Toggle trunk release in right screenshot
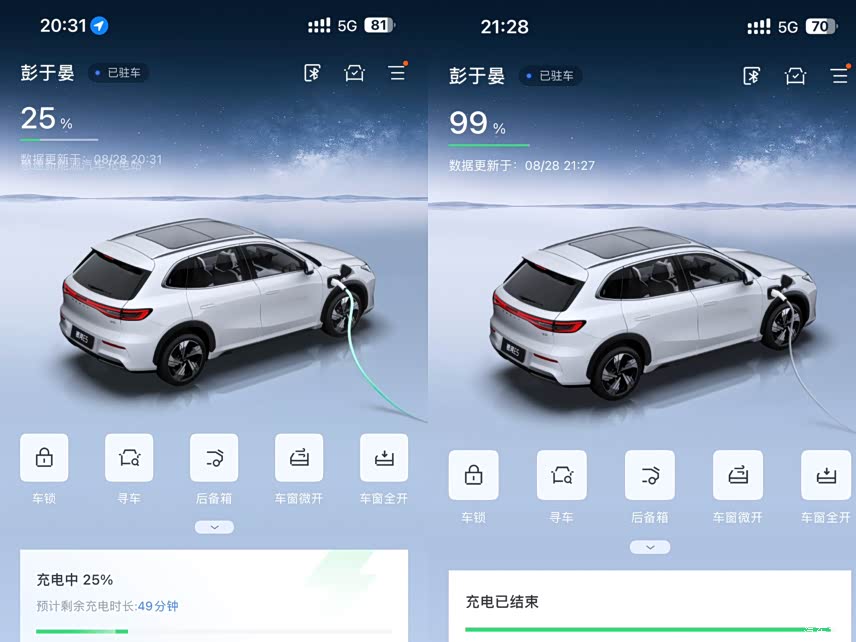The image size is (856, 642). (650, 475)
